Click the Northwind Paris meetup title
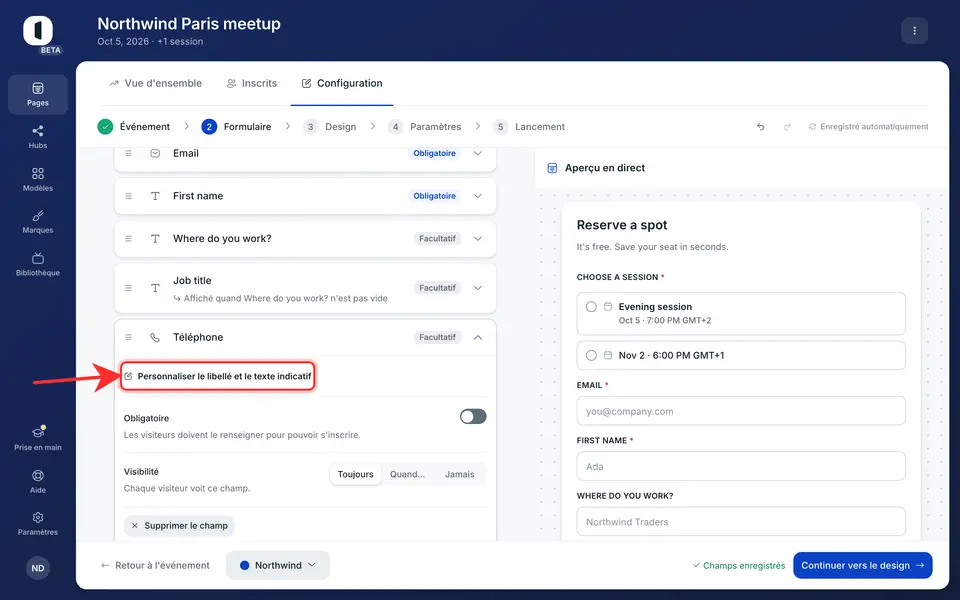Viewport: 960px width, 600px height. [189, 24]
